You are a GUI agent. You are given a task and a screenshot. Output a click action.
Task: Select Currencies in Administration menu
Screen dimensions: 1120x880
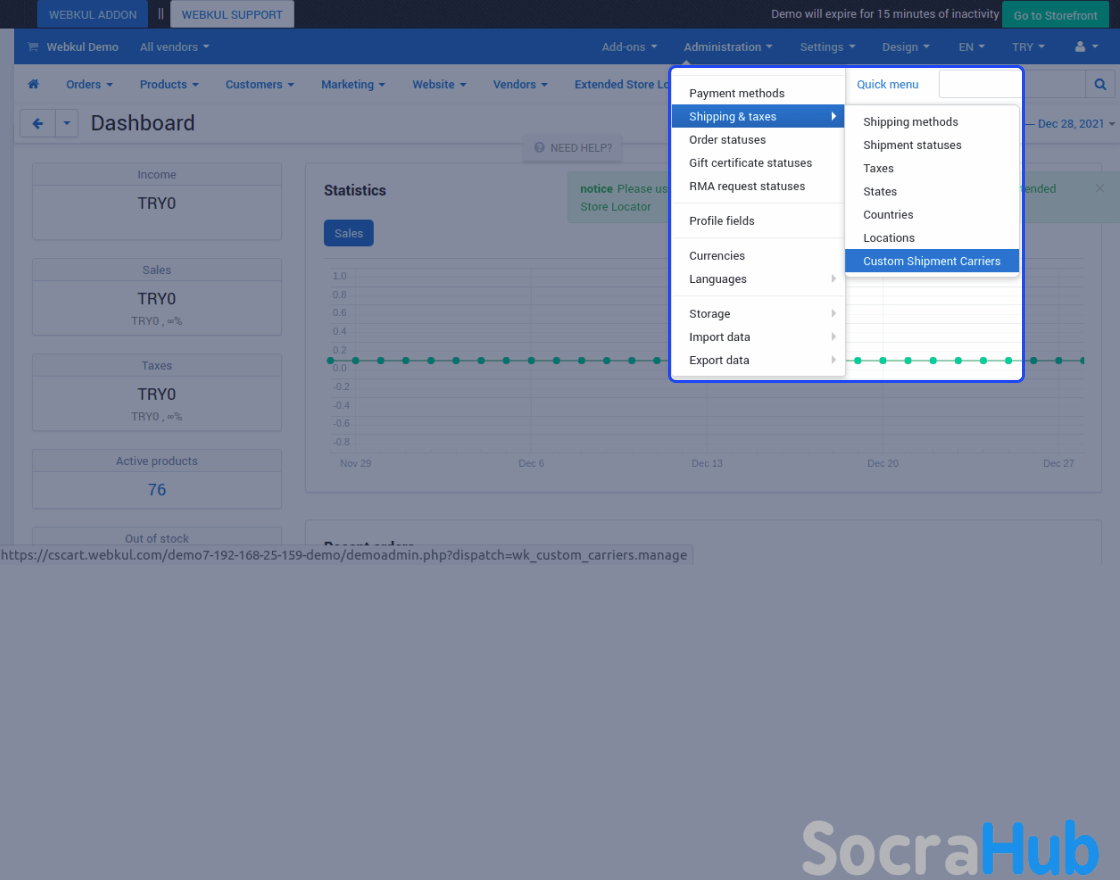tap(716, 256)
